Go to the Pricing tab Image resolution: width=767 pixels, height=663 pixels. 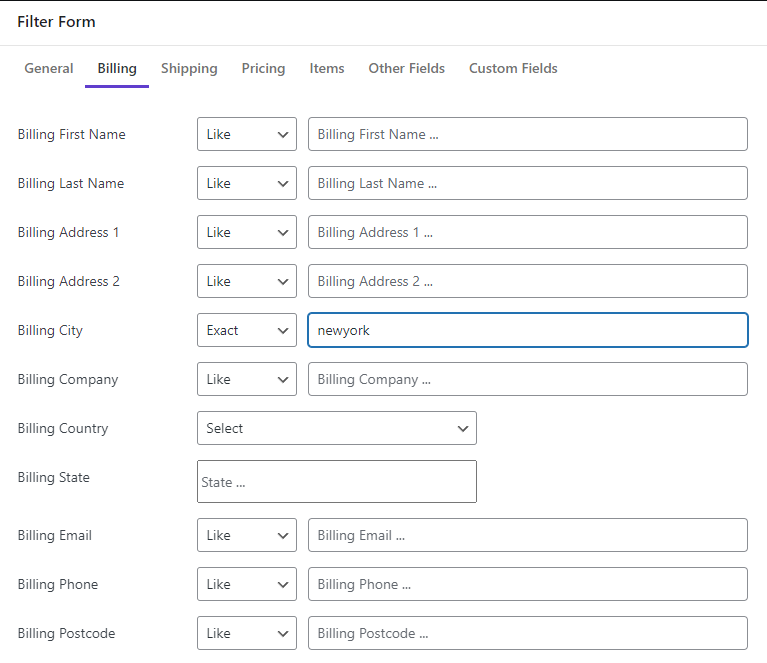click(x=263, y=69)
